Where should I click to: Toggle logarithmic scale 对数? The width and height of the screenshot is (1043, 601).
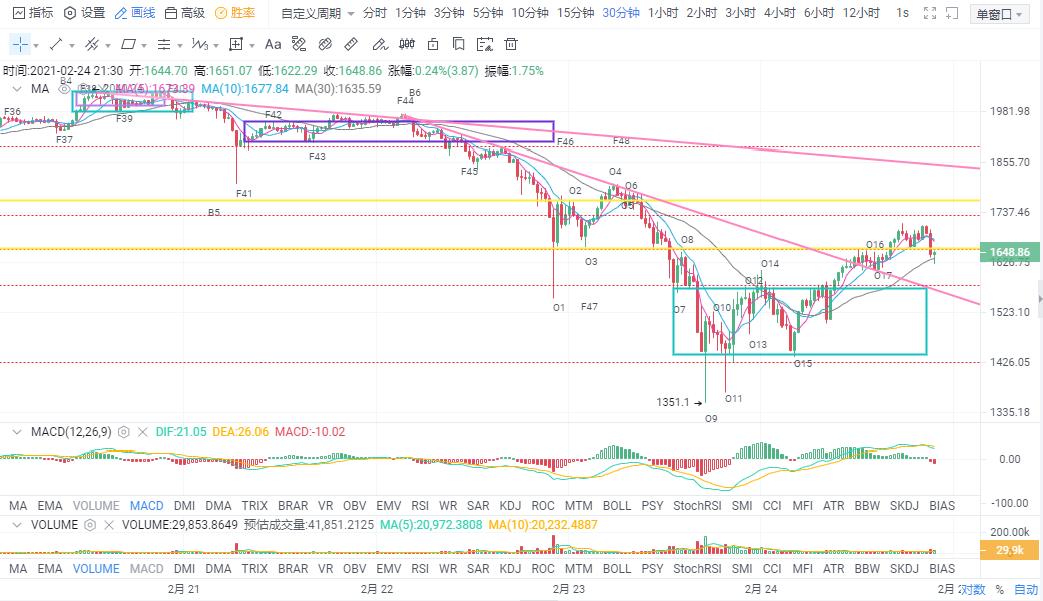click(973, 589)
